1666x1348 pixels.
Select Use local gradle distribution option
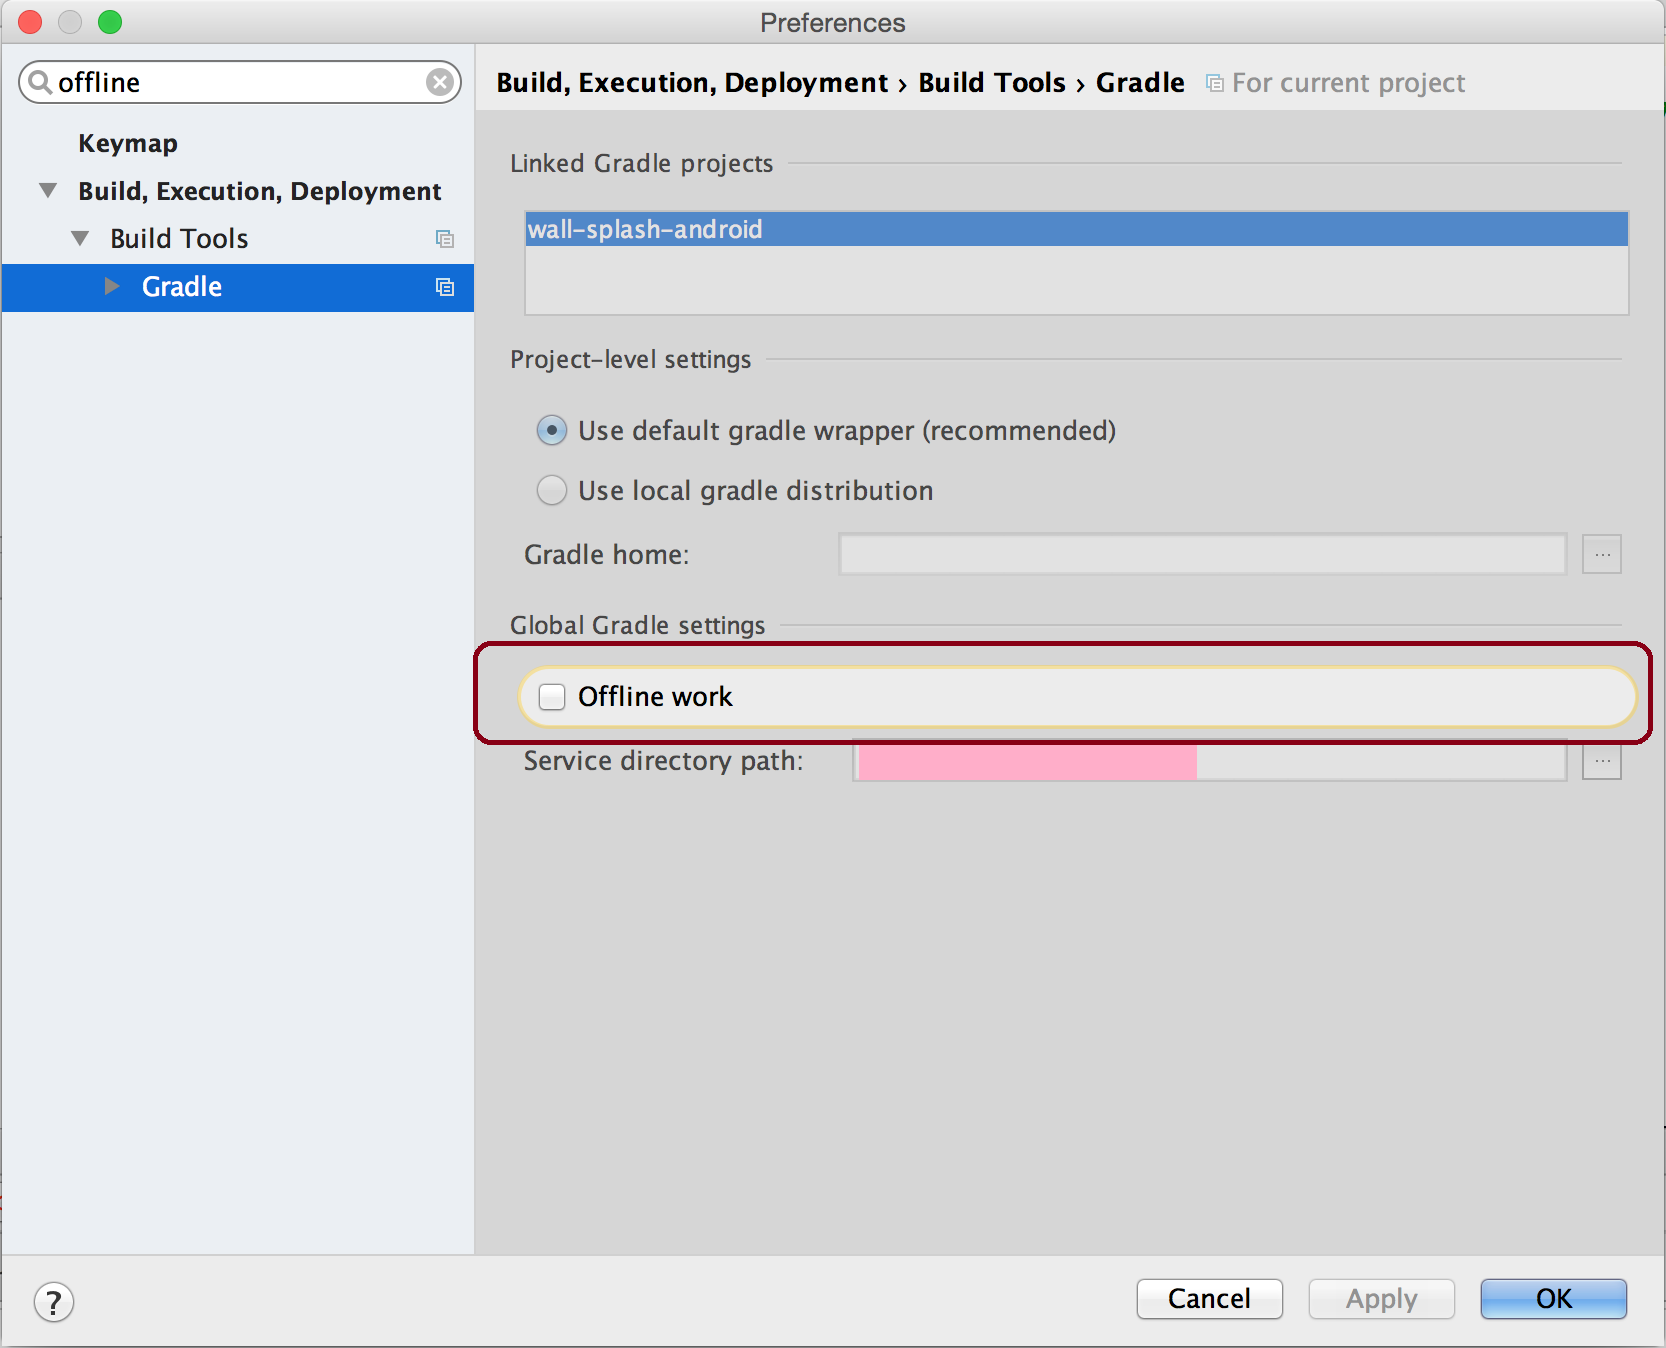552,491
